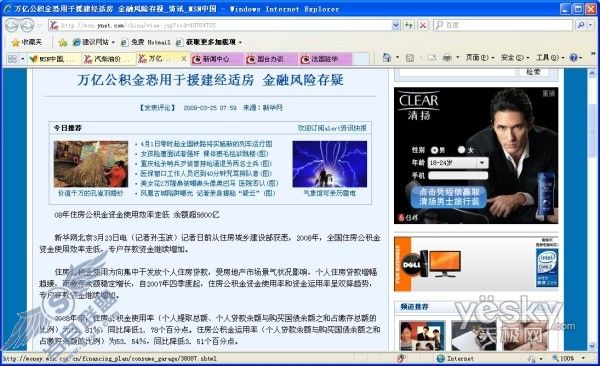Switch to the 新闻中心 tab
Image resolution: width=600 pixels, height=366 pixels.
(x=217, y=59)
